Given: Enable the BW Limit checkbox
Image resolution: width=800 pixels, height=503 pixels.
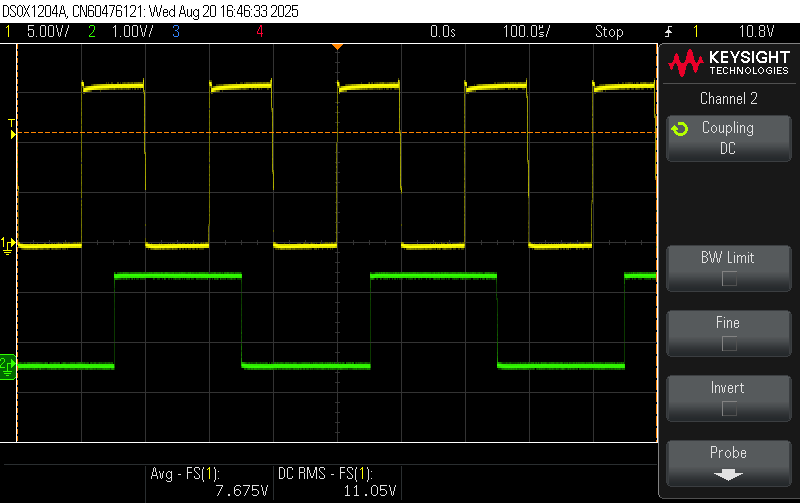Looking at the screenshot, I should (x=729, y=279).
